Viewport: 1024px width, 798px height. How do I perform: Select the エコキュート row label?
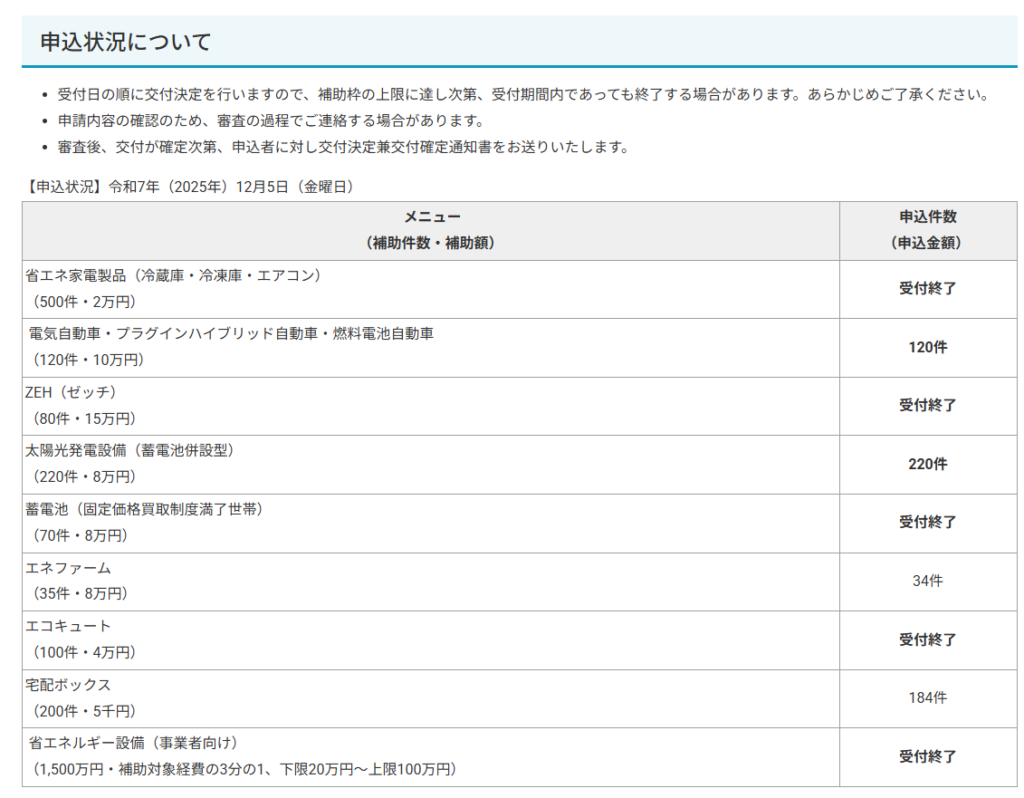[x=68, y=626]
